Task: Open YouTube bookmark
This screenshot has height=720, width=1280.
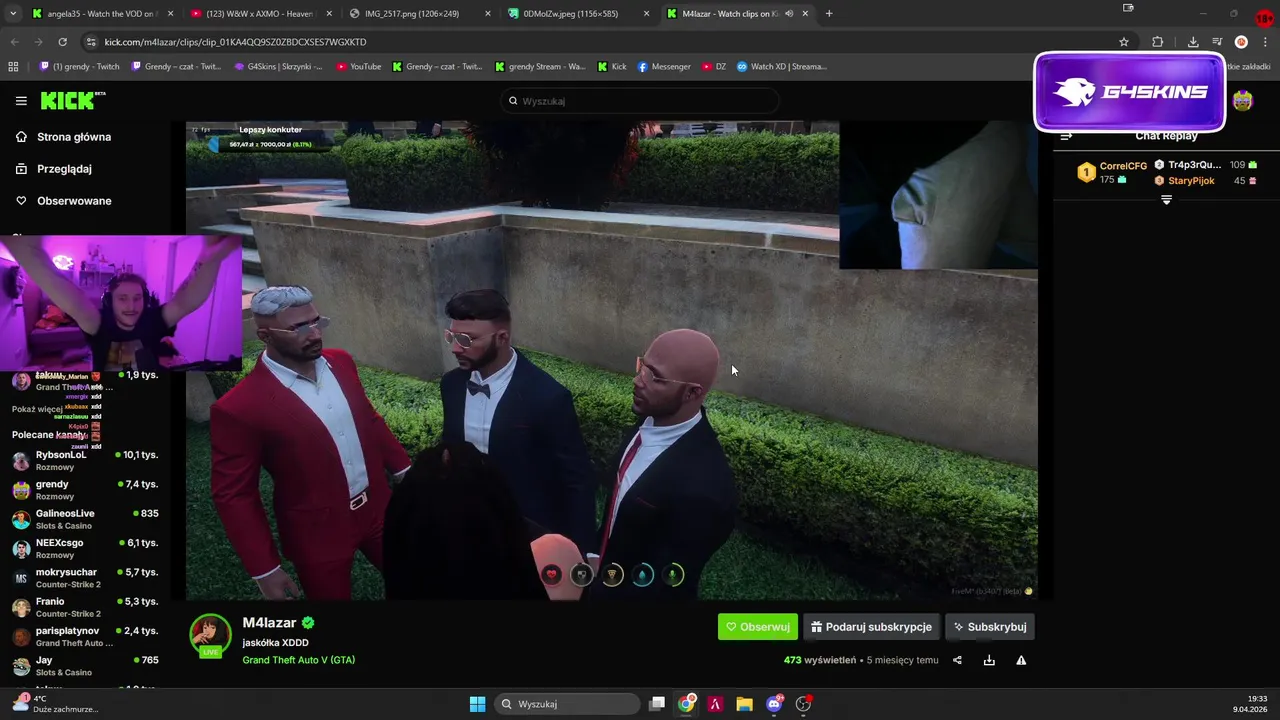Action: pyautogui.click(x=359, y=67)
